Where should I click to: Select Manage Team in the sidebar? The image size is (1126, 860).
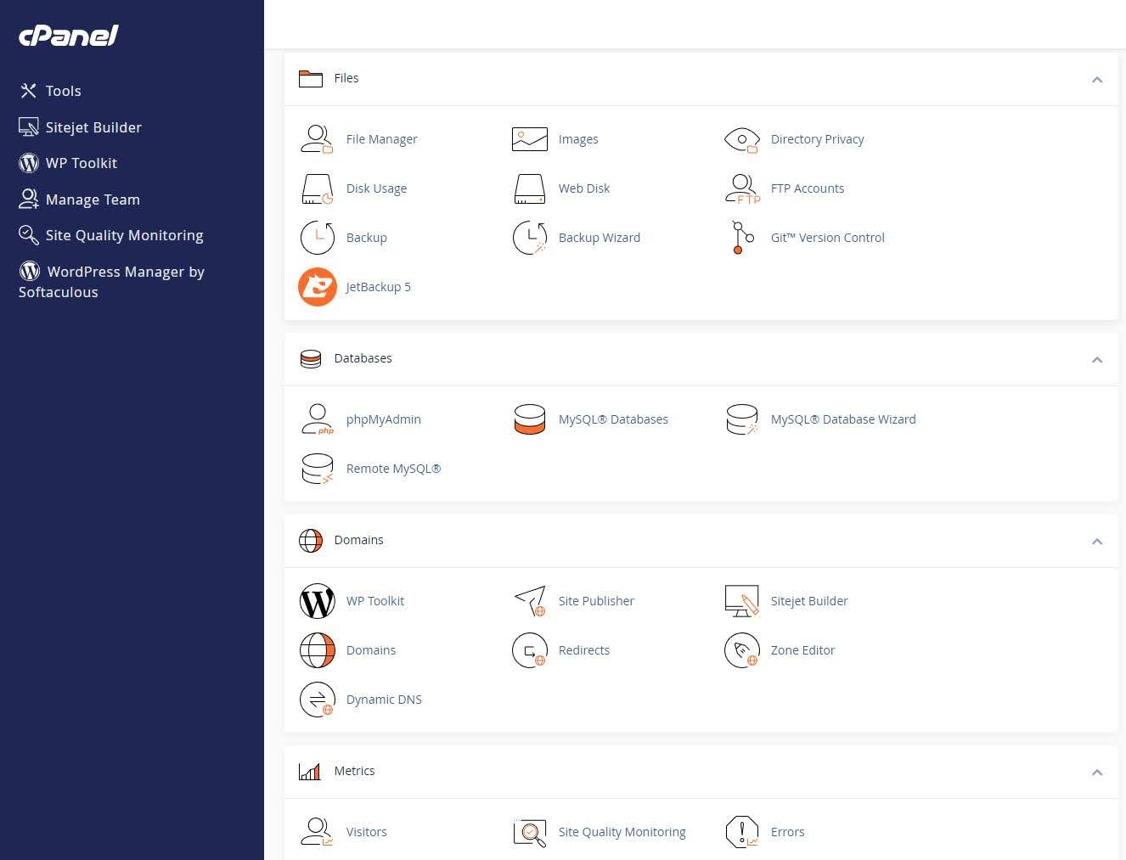pos(79,200)
